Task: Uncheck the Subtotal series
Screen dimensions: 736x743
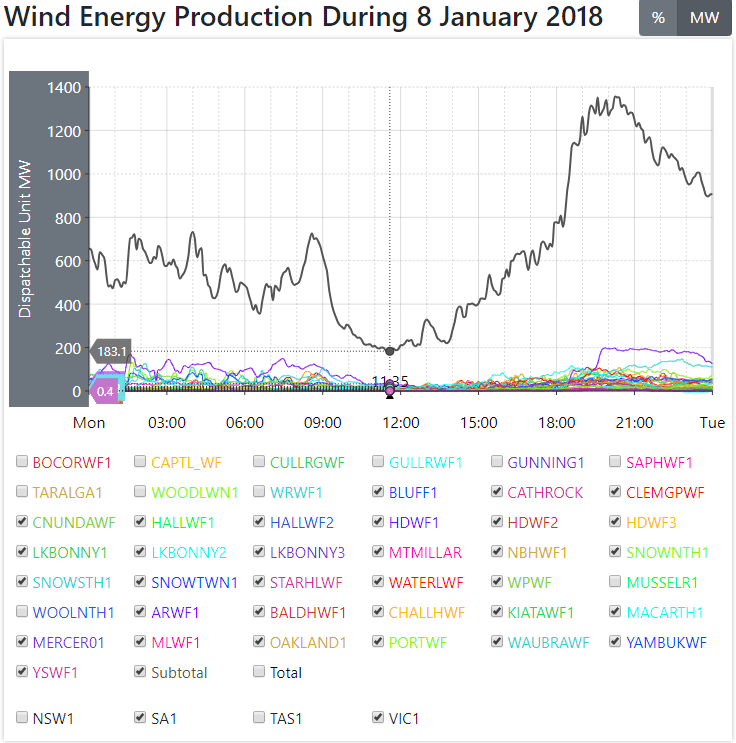Action: coord(141,672)
